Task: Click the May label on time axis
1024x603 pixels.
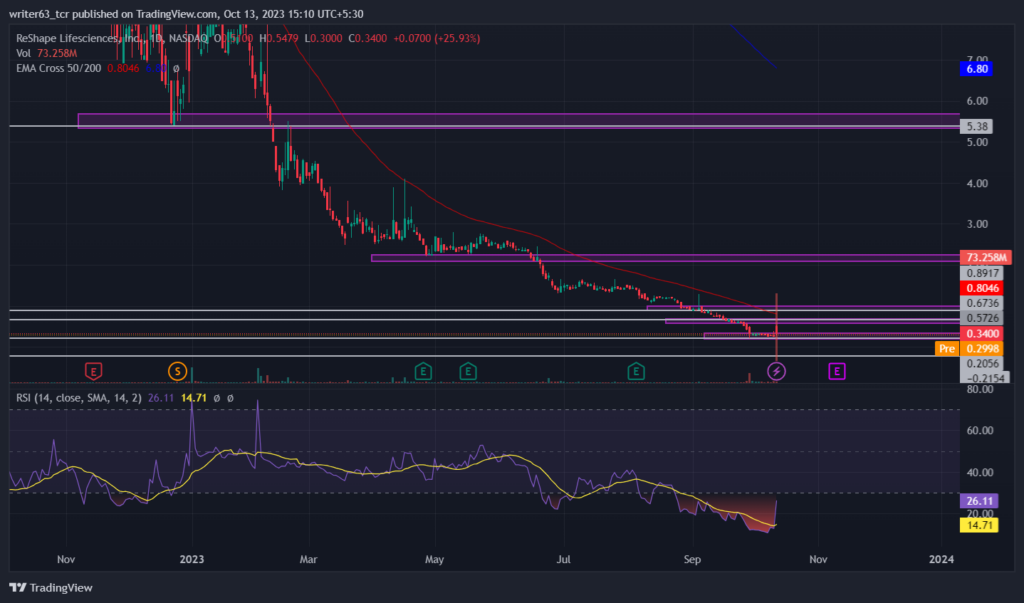Action: pyautogui.click(x=434, y=559)
